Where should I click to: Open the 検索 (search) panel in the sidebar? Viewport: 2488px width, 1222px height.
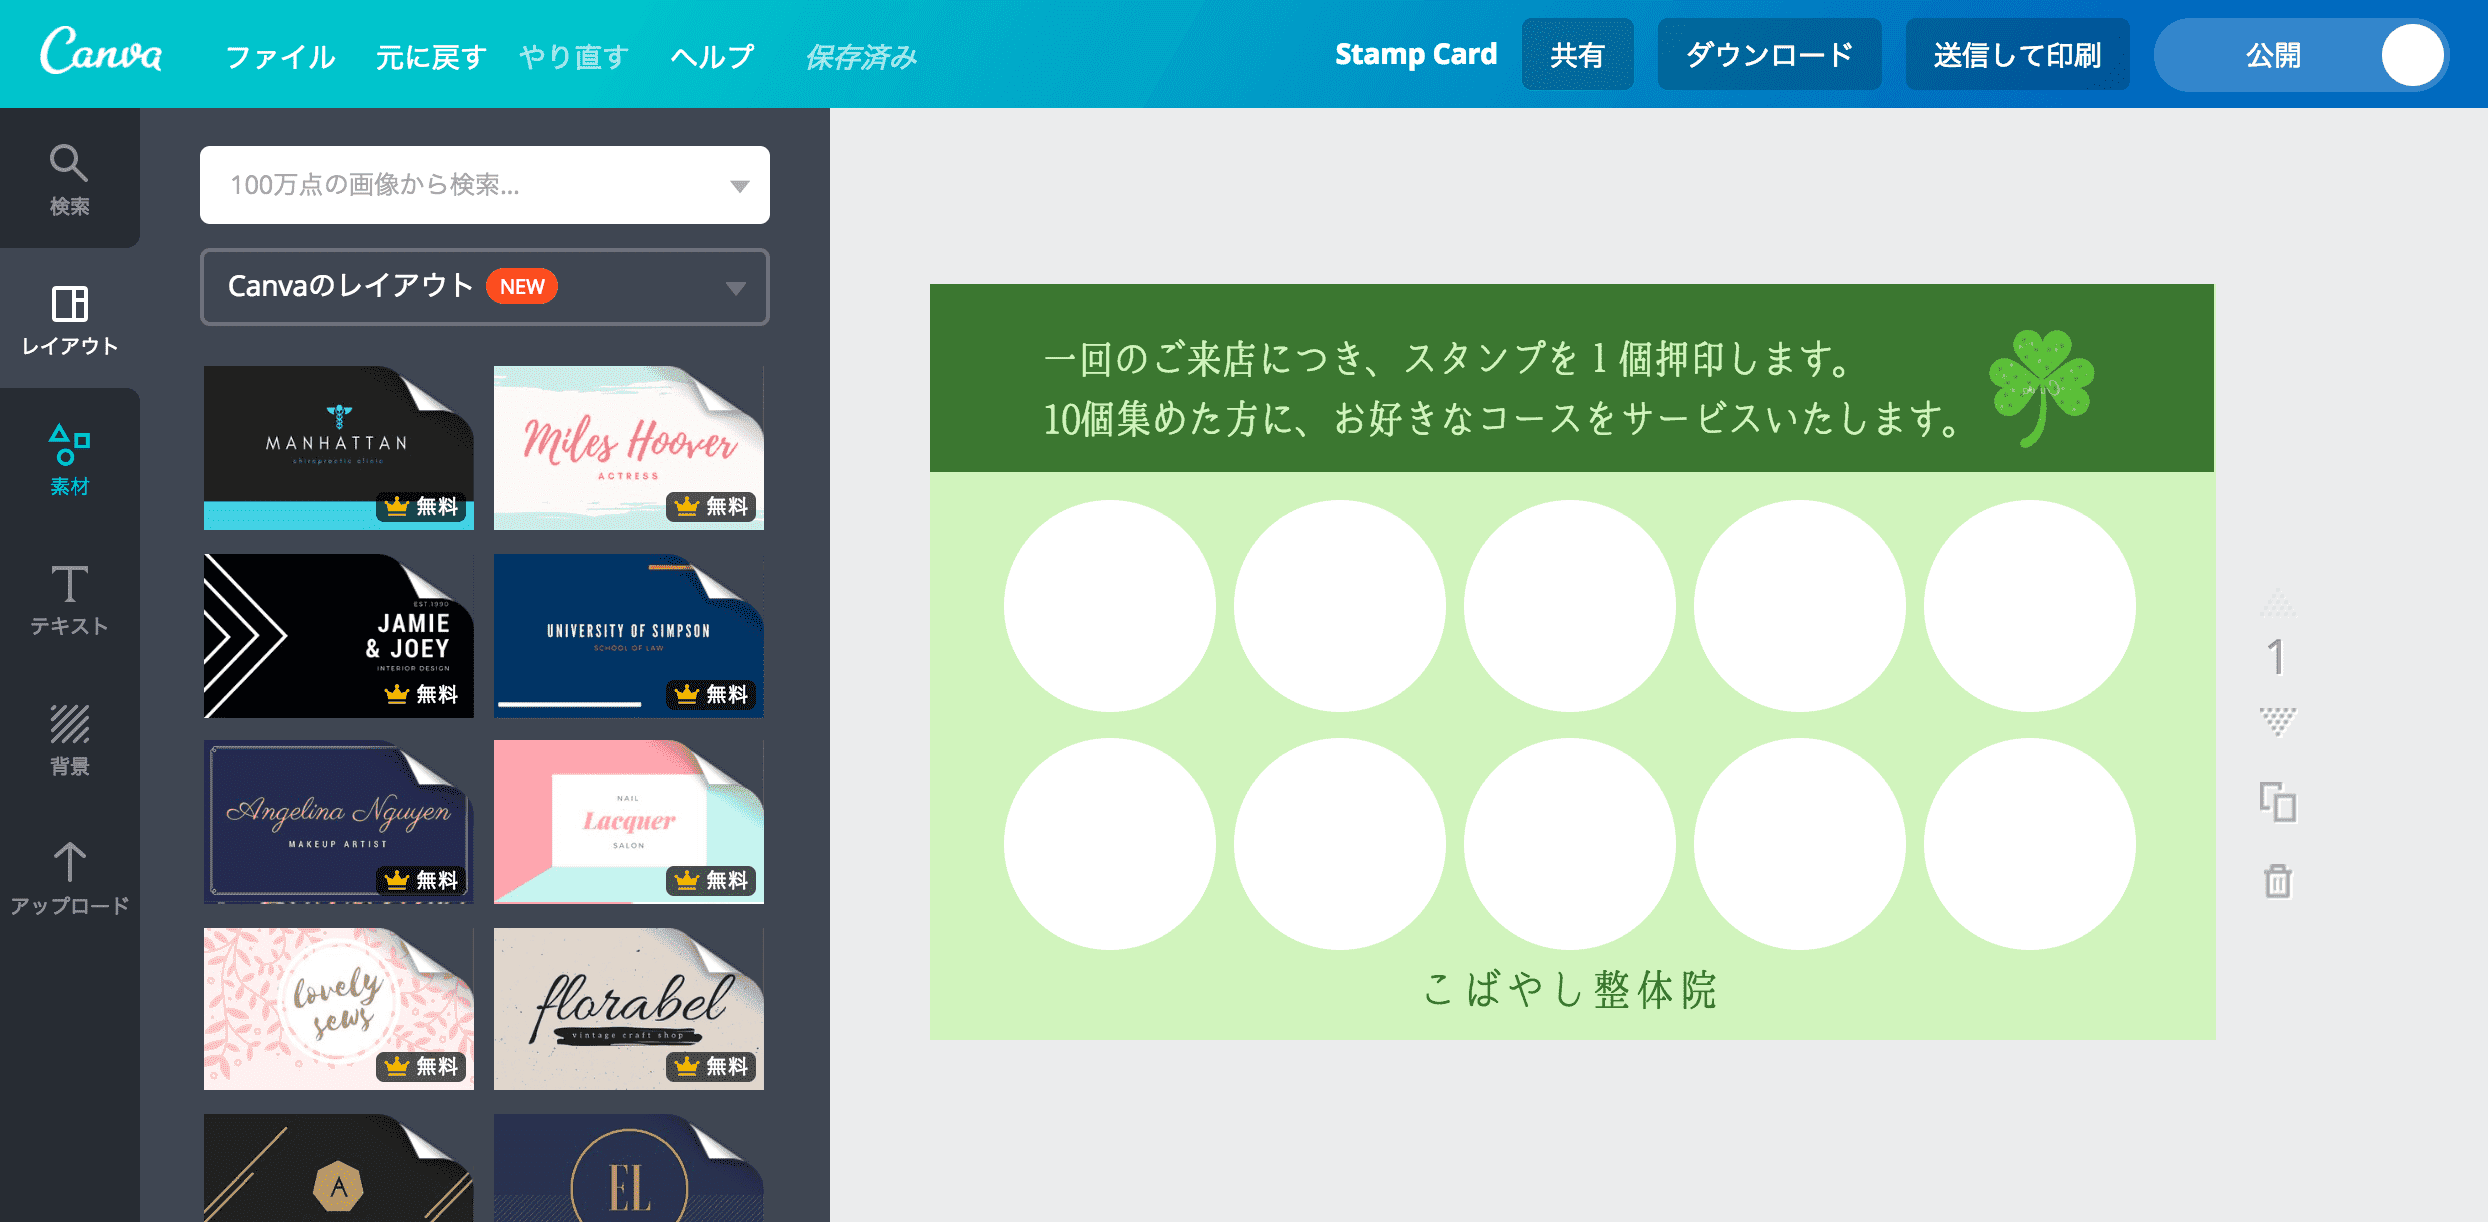[67, 180]
